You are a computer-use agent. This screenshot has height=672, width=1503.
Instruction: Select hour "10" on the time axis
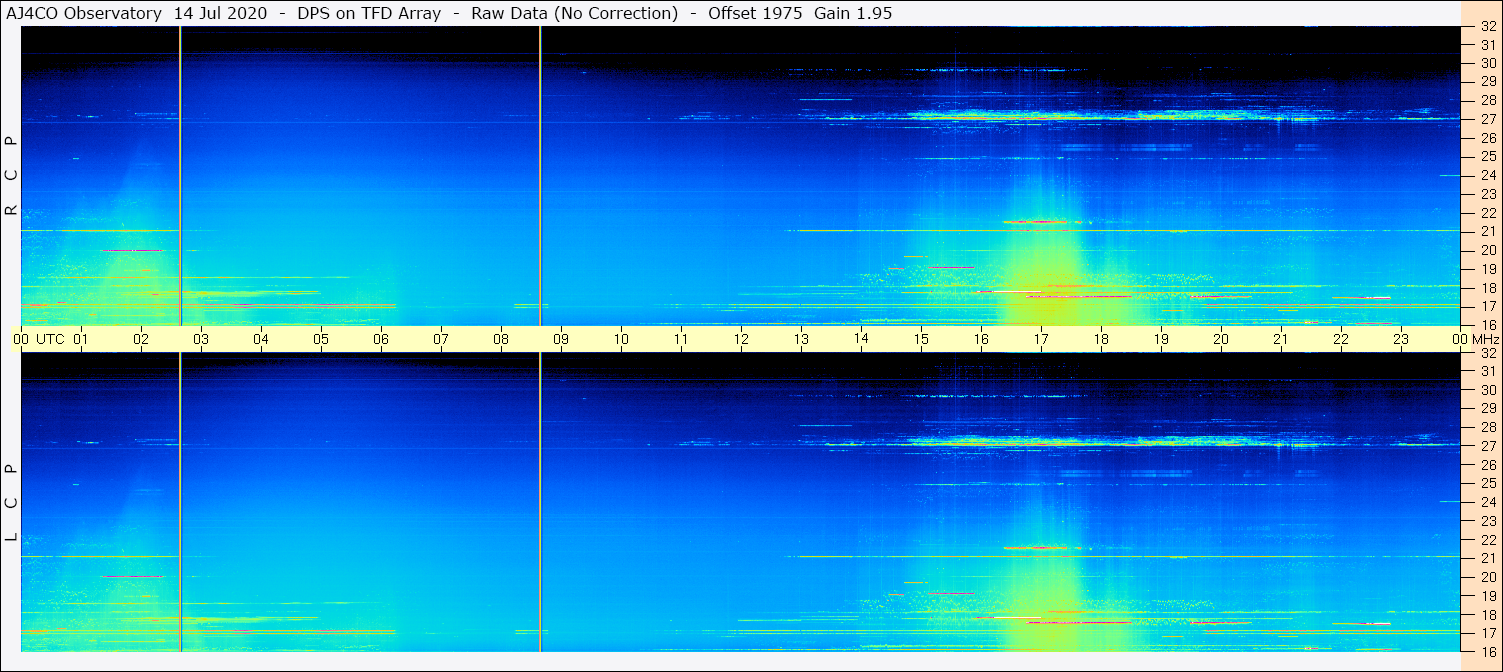pyautogui.click(x=621, y=339)
